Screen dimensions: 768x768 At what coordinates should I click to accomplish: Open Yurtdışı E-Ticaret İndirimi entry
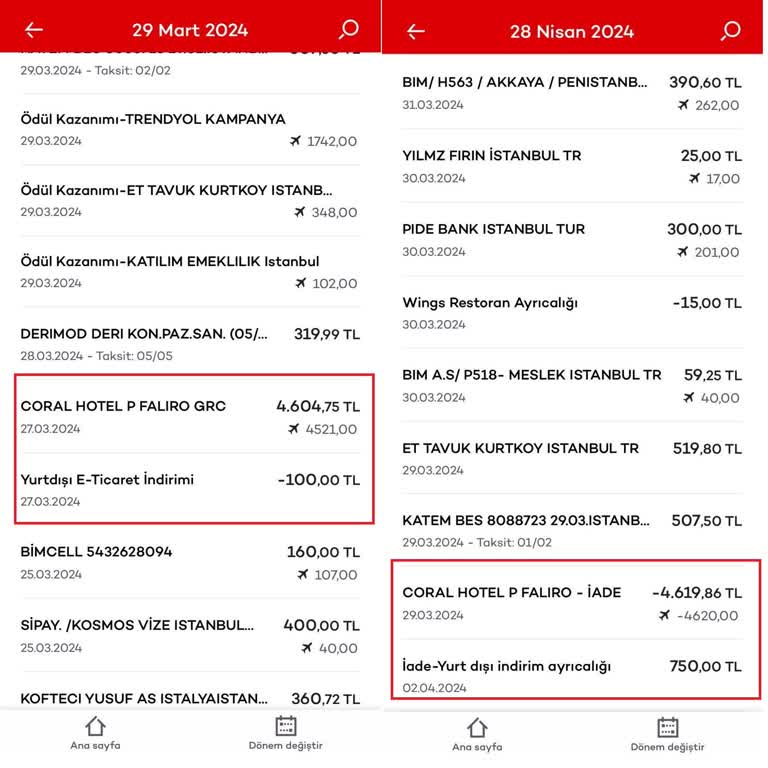pyautogui.click(x=190, y=489)
